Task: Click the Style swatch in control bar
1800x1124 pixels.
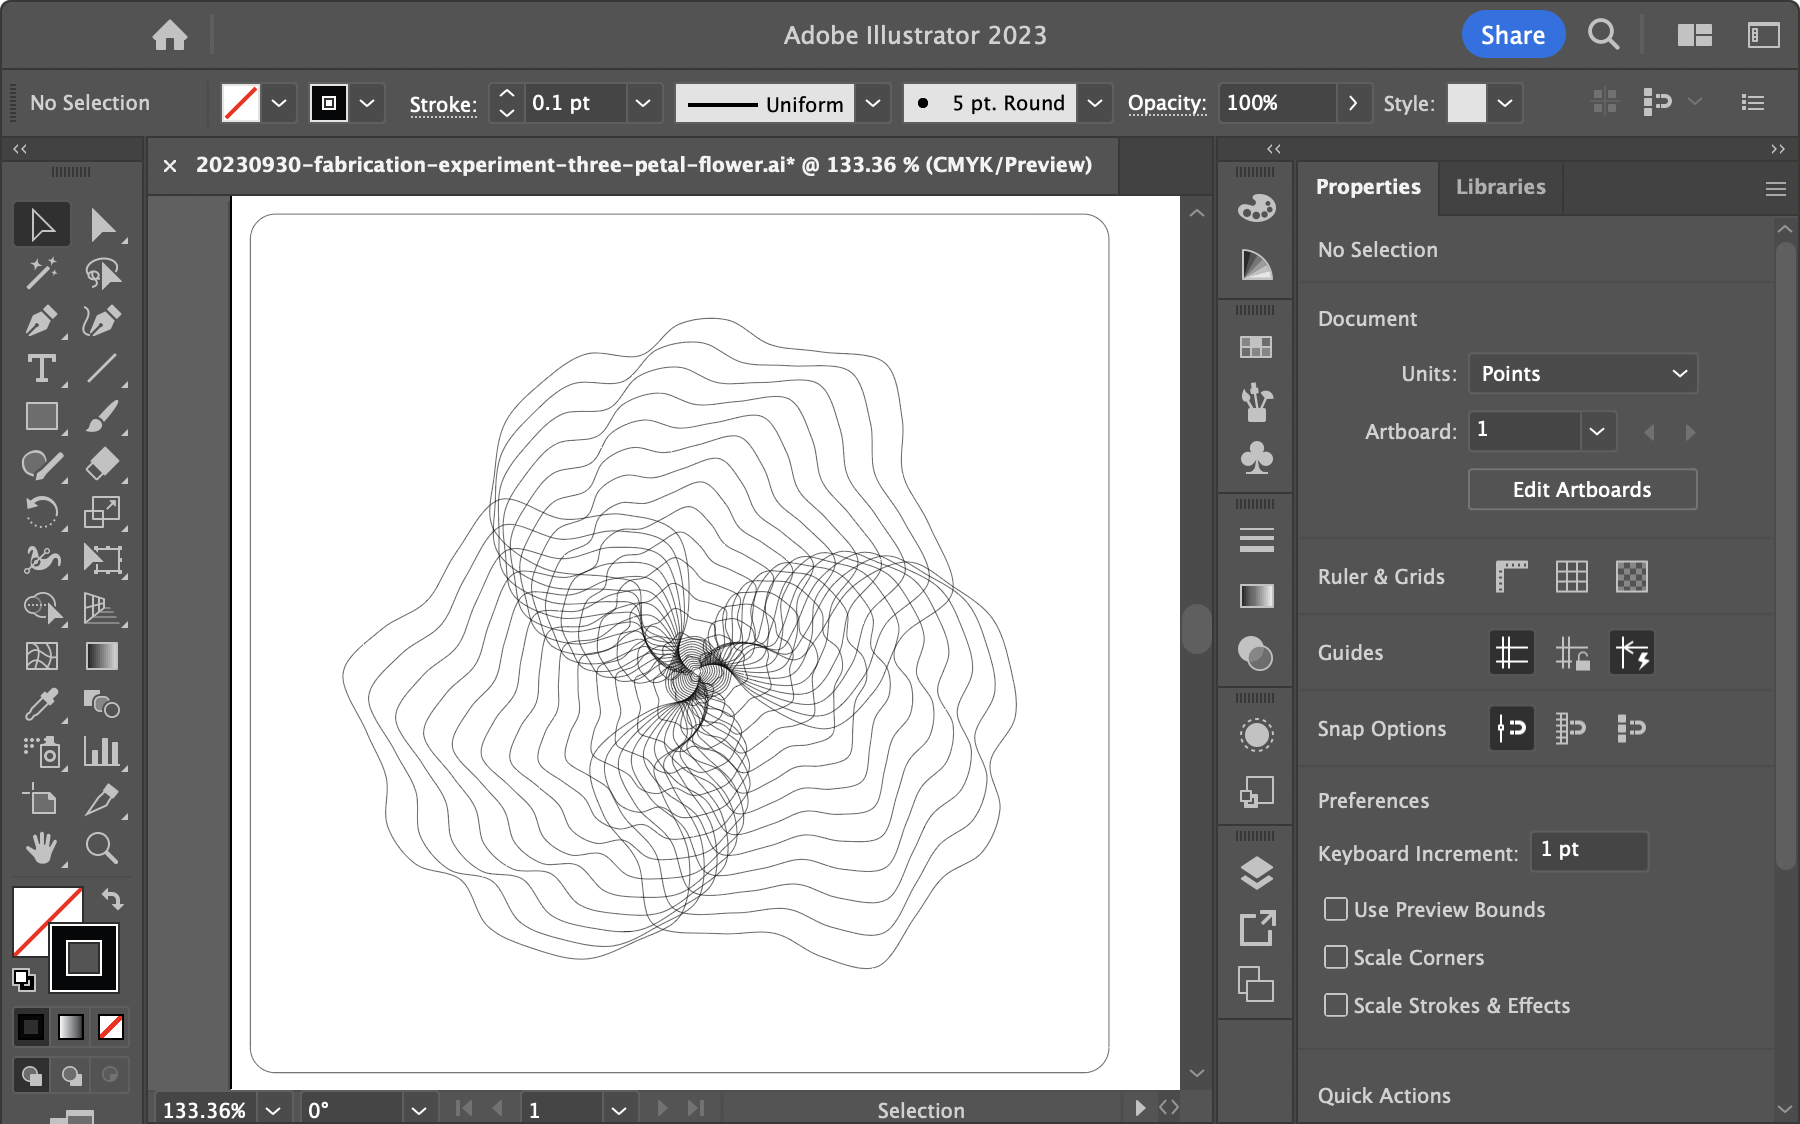Action: click(x=1466, y=103)
